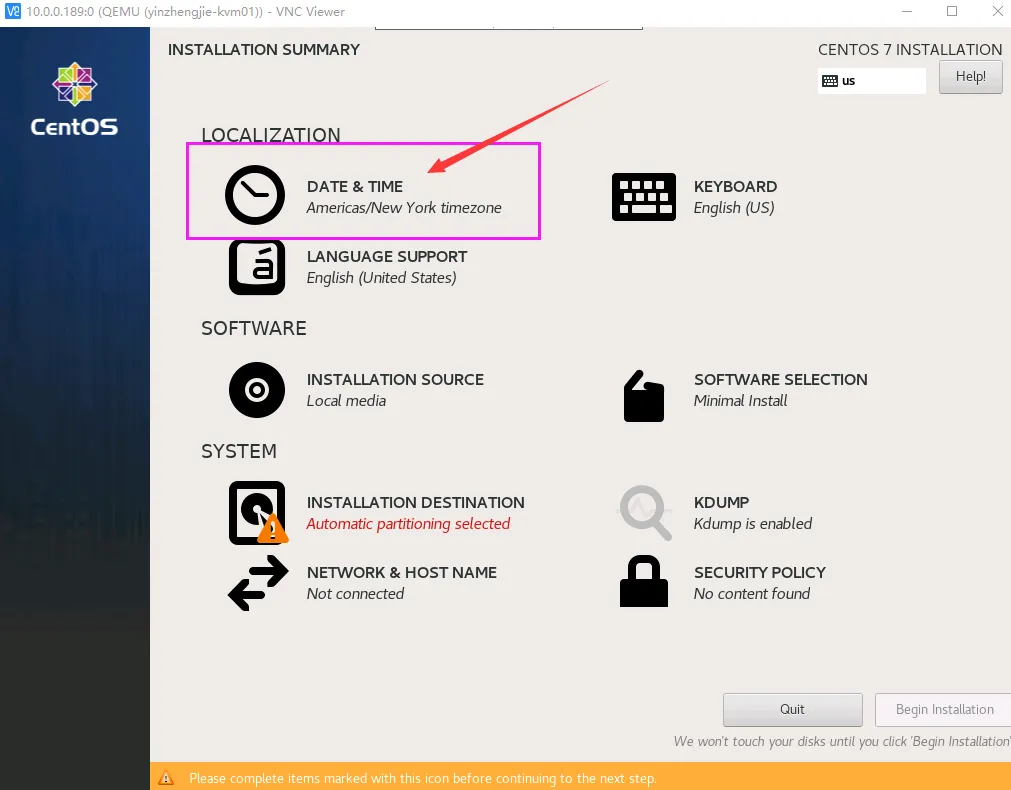
Task: Click the small keyboard icon beside 'us'
Action: coord(830,81)
